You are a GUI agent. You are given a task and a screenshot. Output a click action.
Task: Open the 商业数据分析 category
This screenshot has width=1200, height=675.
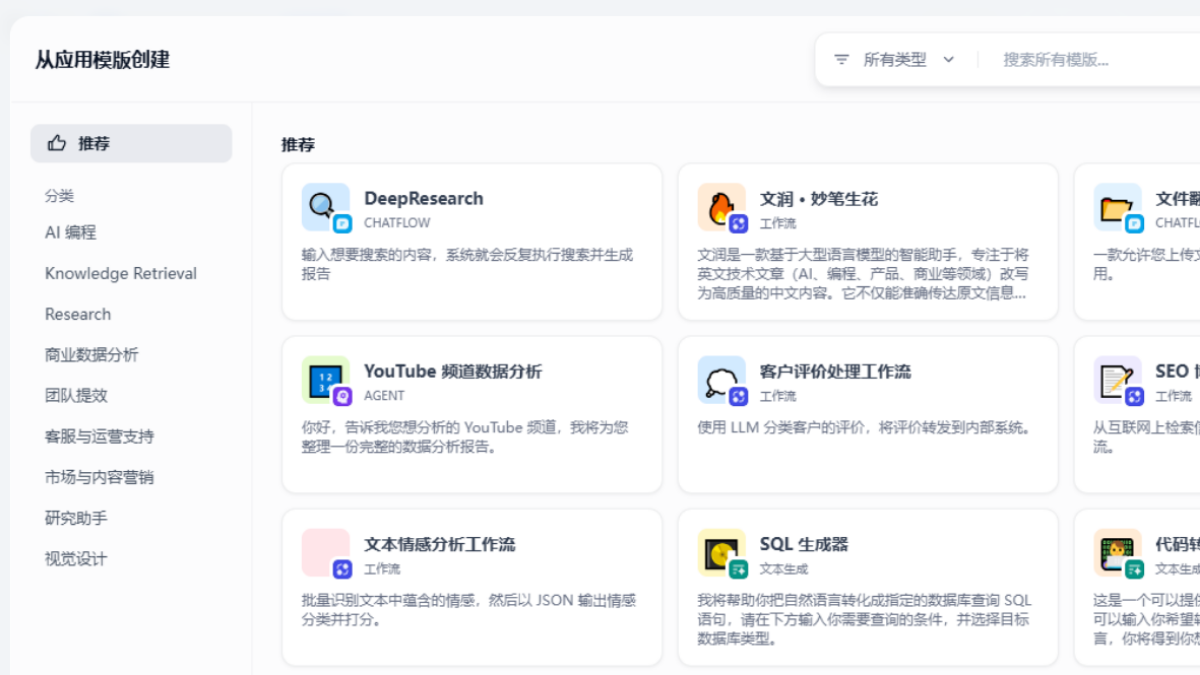(92, 355)
